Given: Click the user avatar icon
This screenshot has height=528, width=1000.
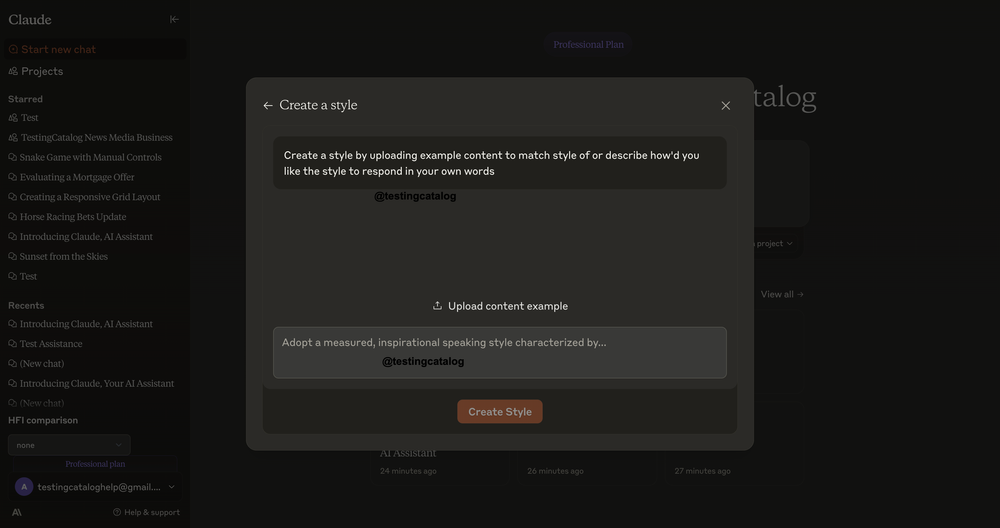Looking at the screenshot, I should [24, 487].
